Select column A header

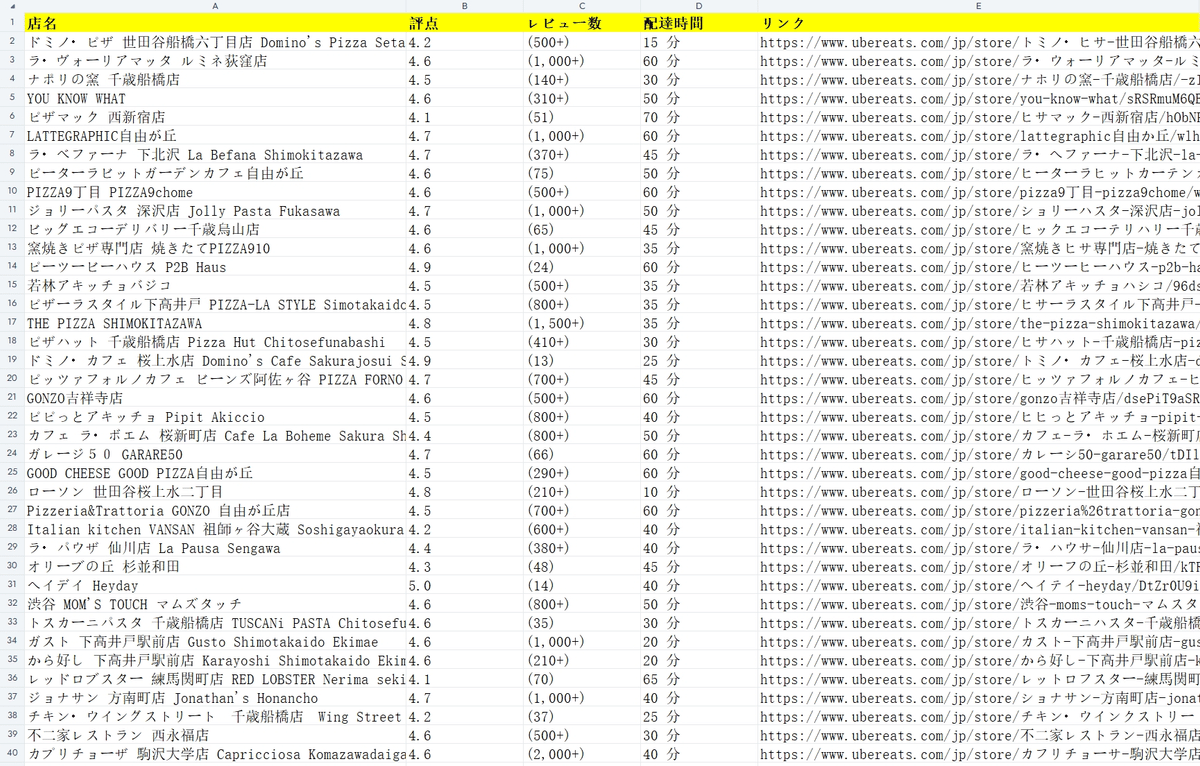pyautogui.click(x=215, y=6)
